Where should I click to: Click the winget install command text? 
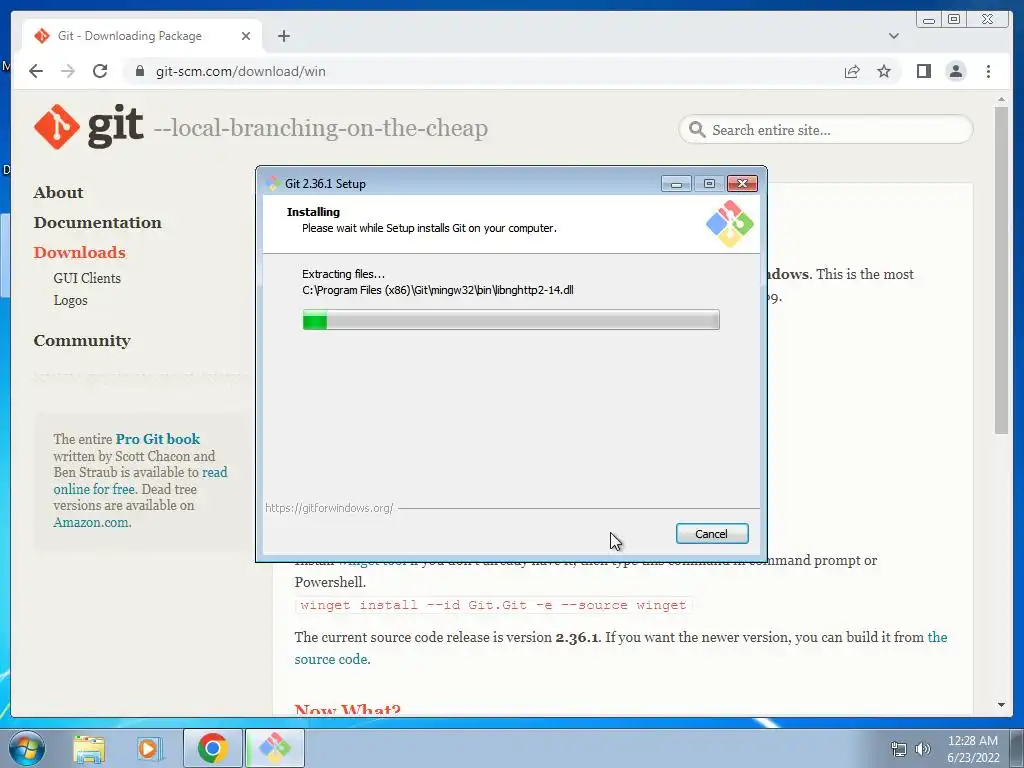pyautogui.click(x=493, y=605)
